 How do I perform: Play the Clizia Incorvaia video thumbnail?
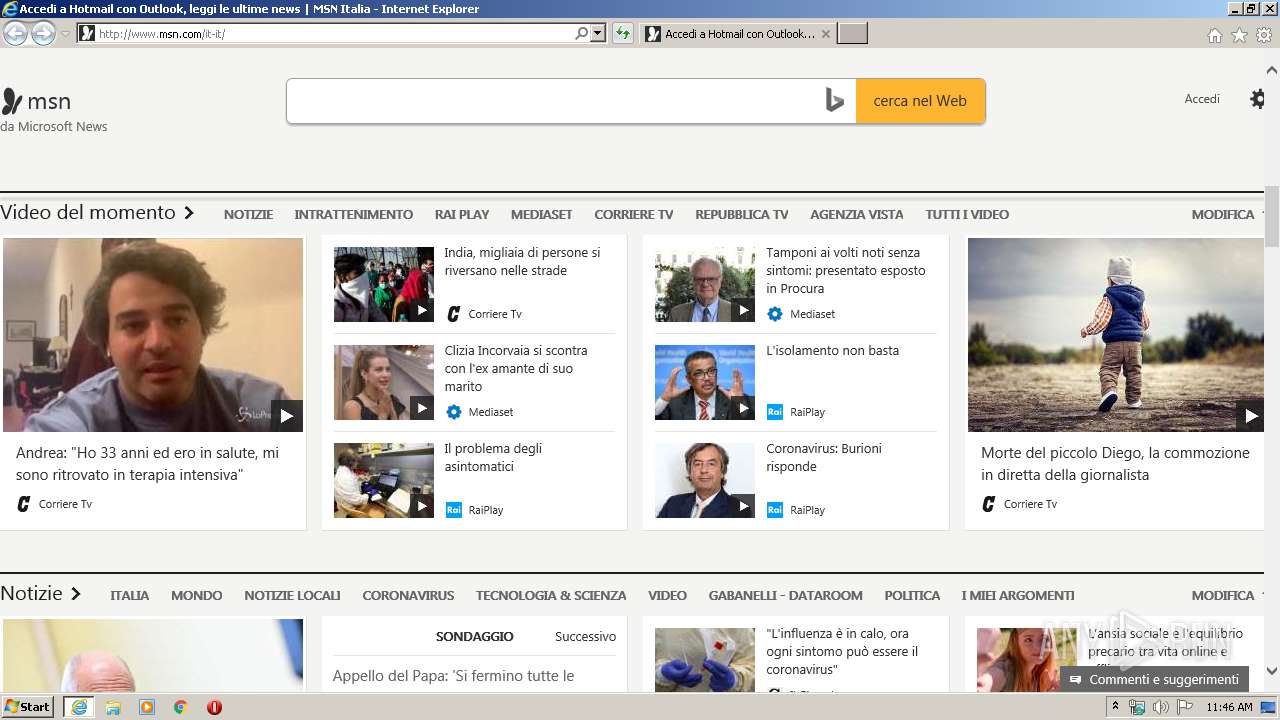click(x=384, y=382)
